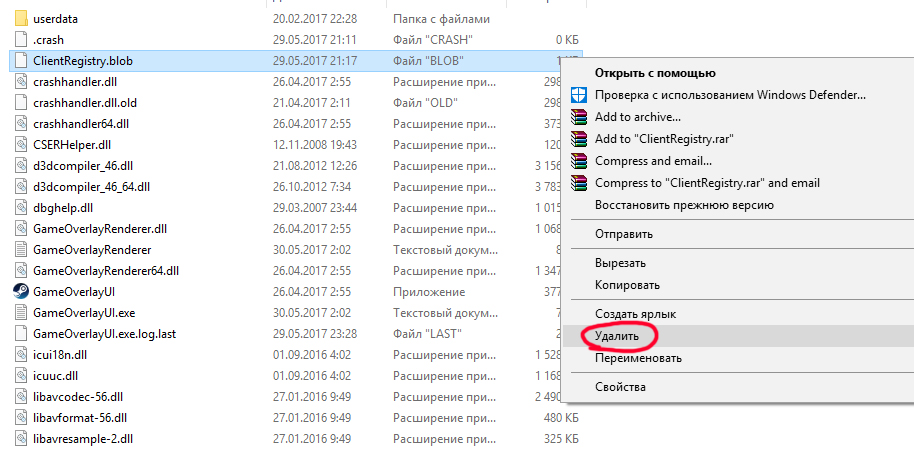Click the GameOverlayUI.exe.log.last file icon
914x450 pixels.
tap(21, 333)
